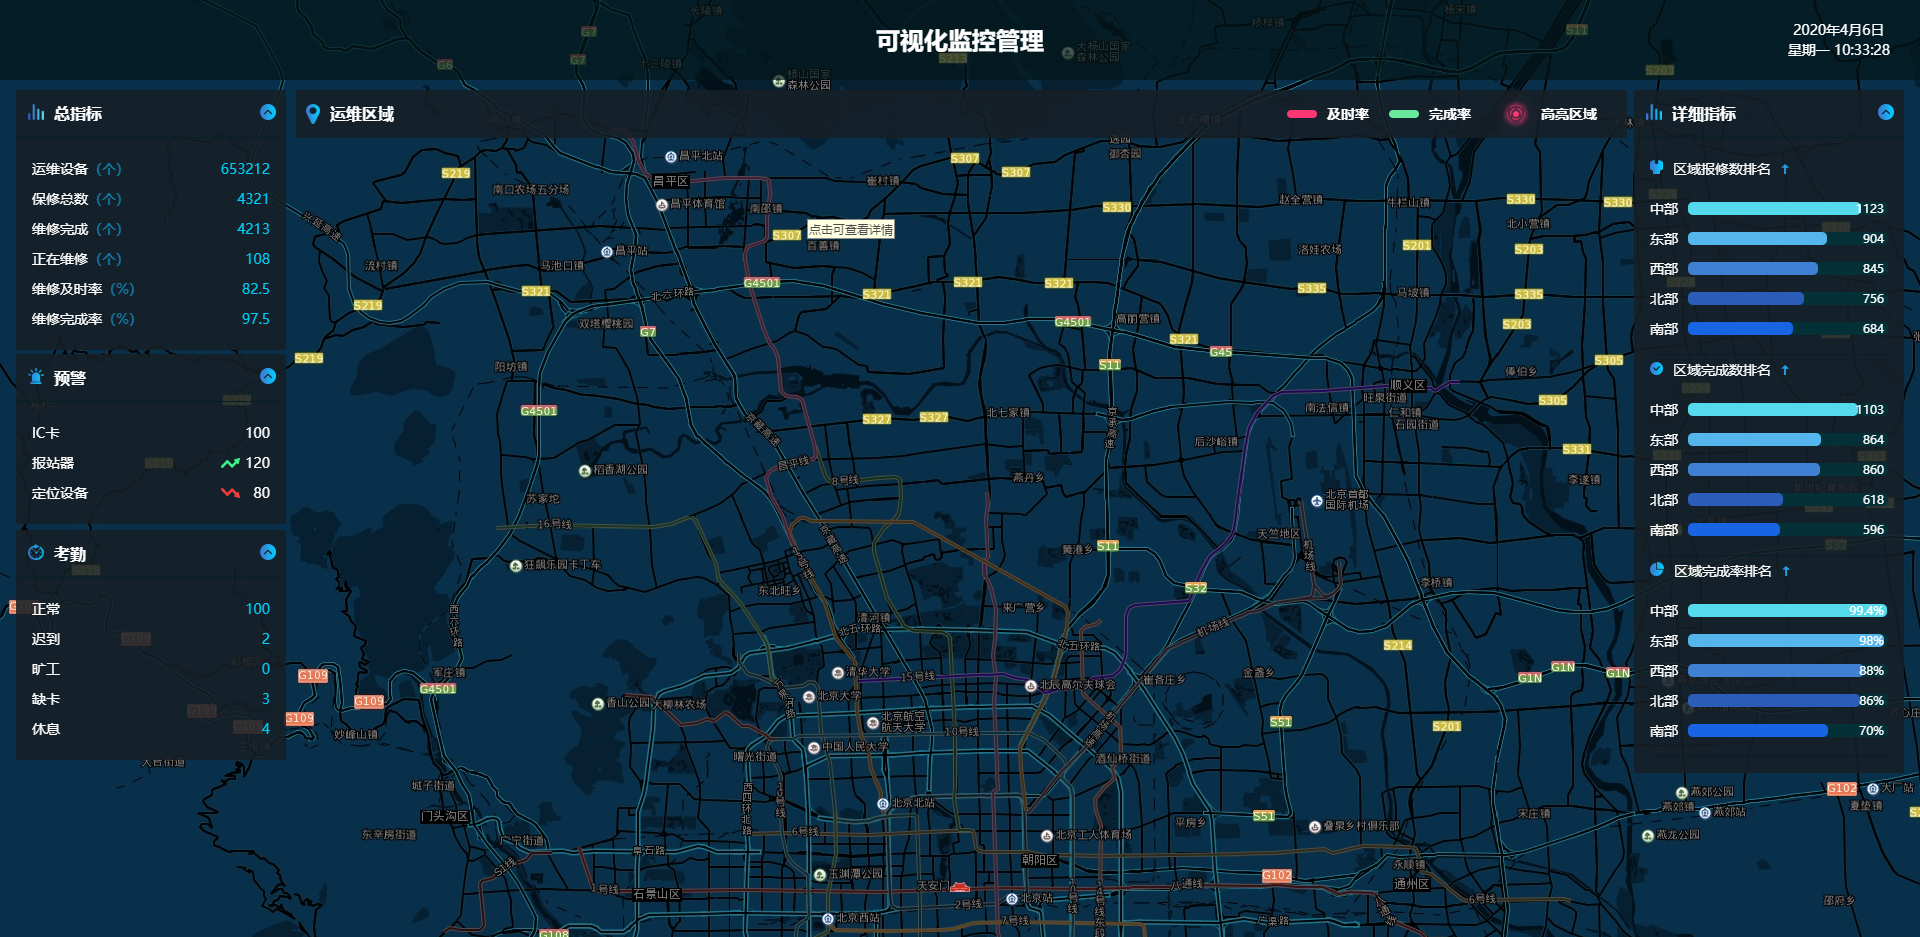The image size is (1920, 937).
Task: Click the 维修完成 value 4213
Action: pyautogui.click(x=253, y=229)
